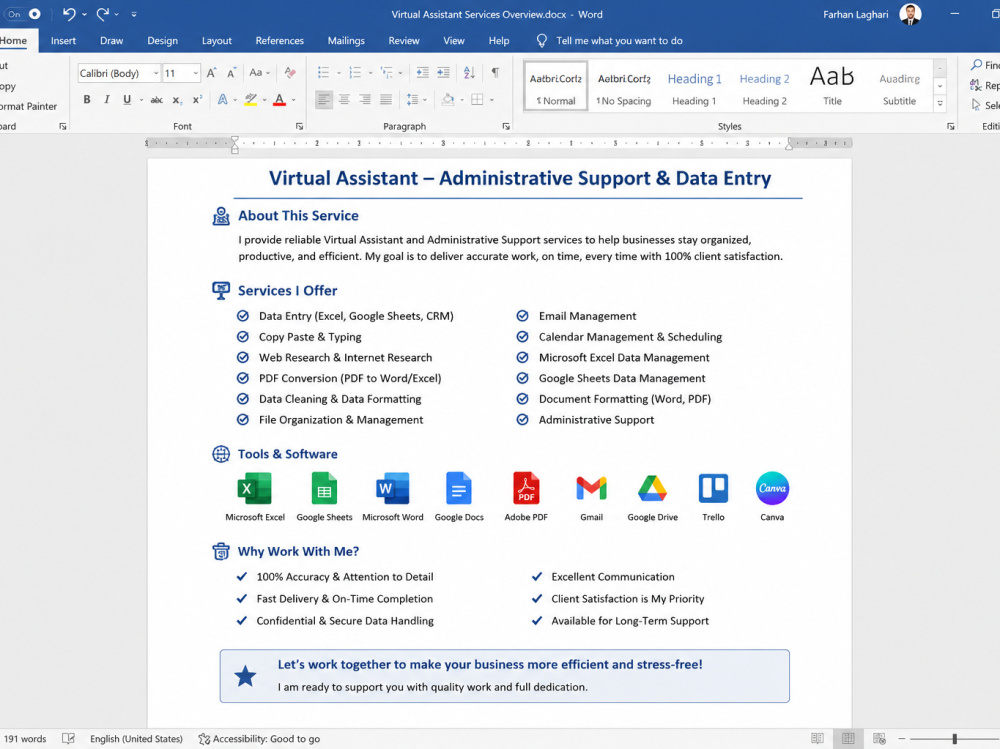This screenshot has height=749, width=1000.
Task: Toggle Show/Hide paragraph marks
Action: coord(496,72)
